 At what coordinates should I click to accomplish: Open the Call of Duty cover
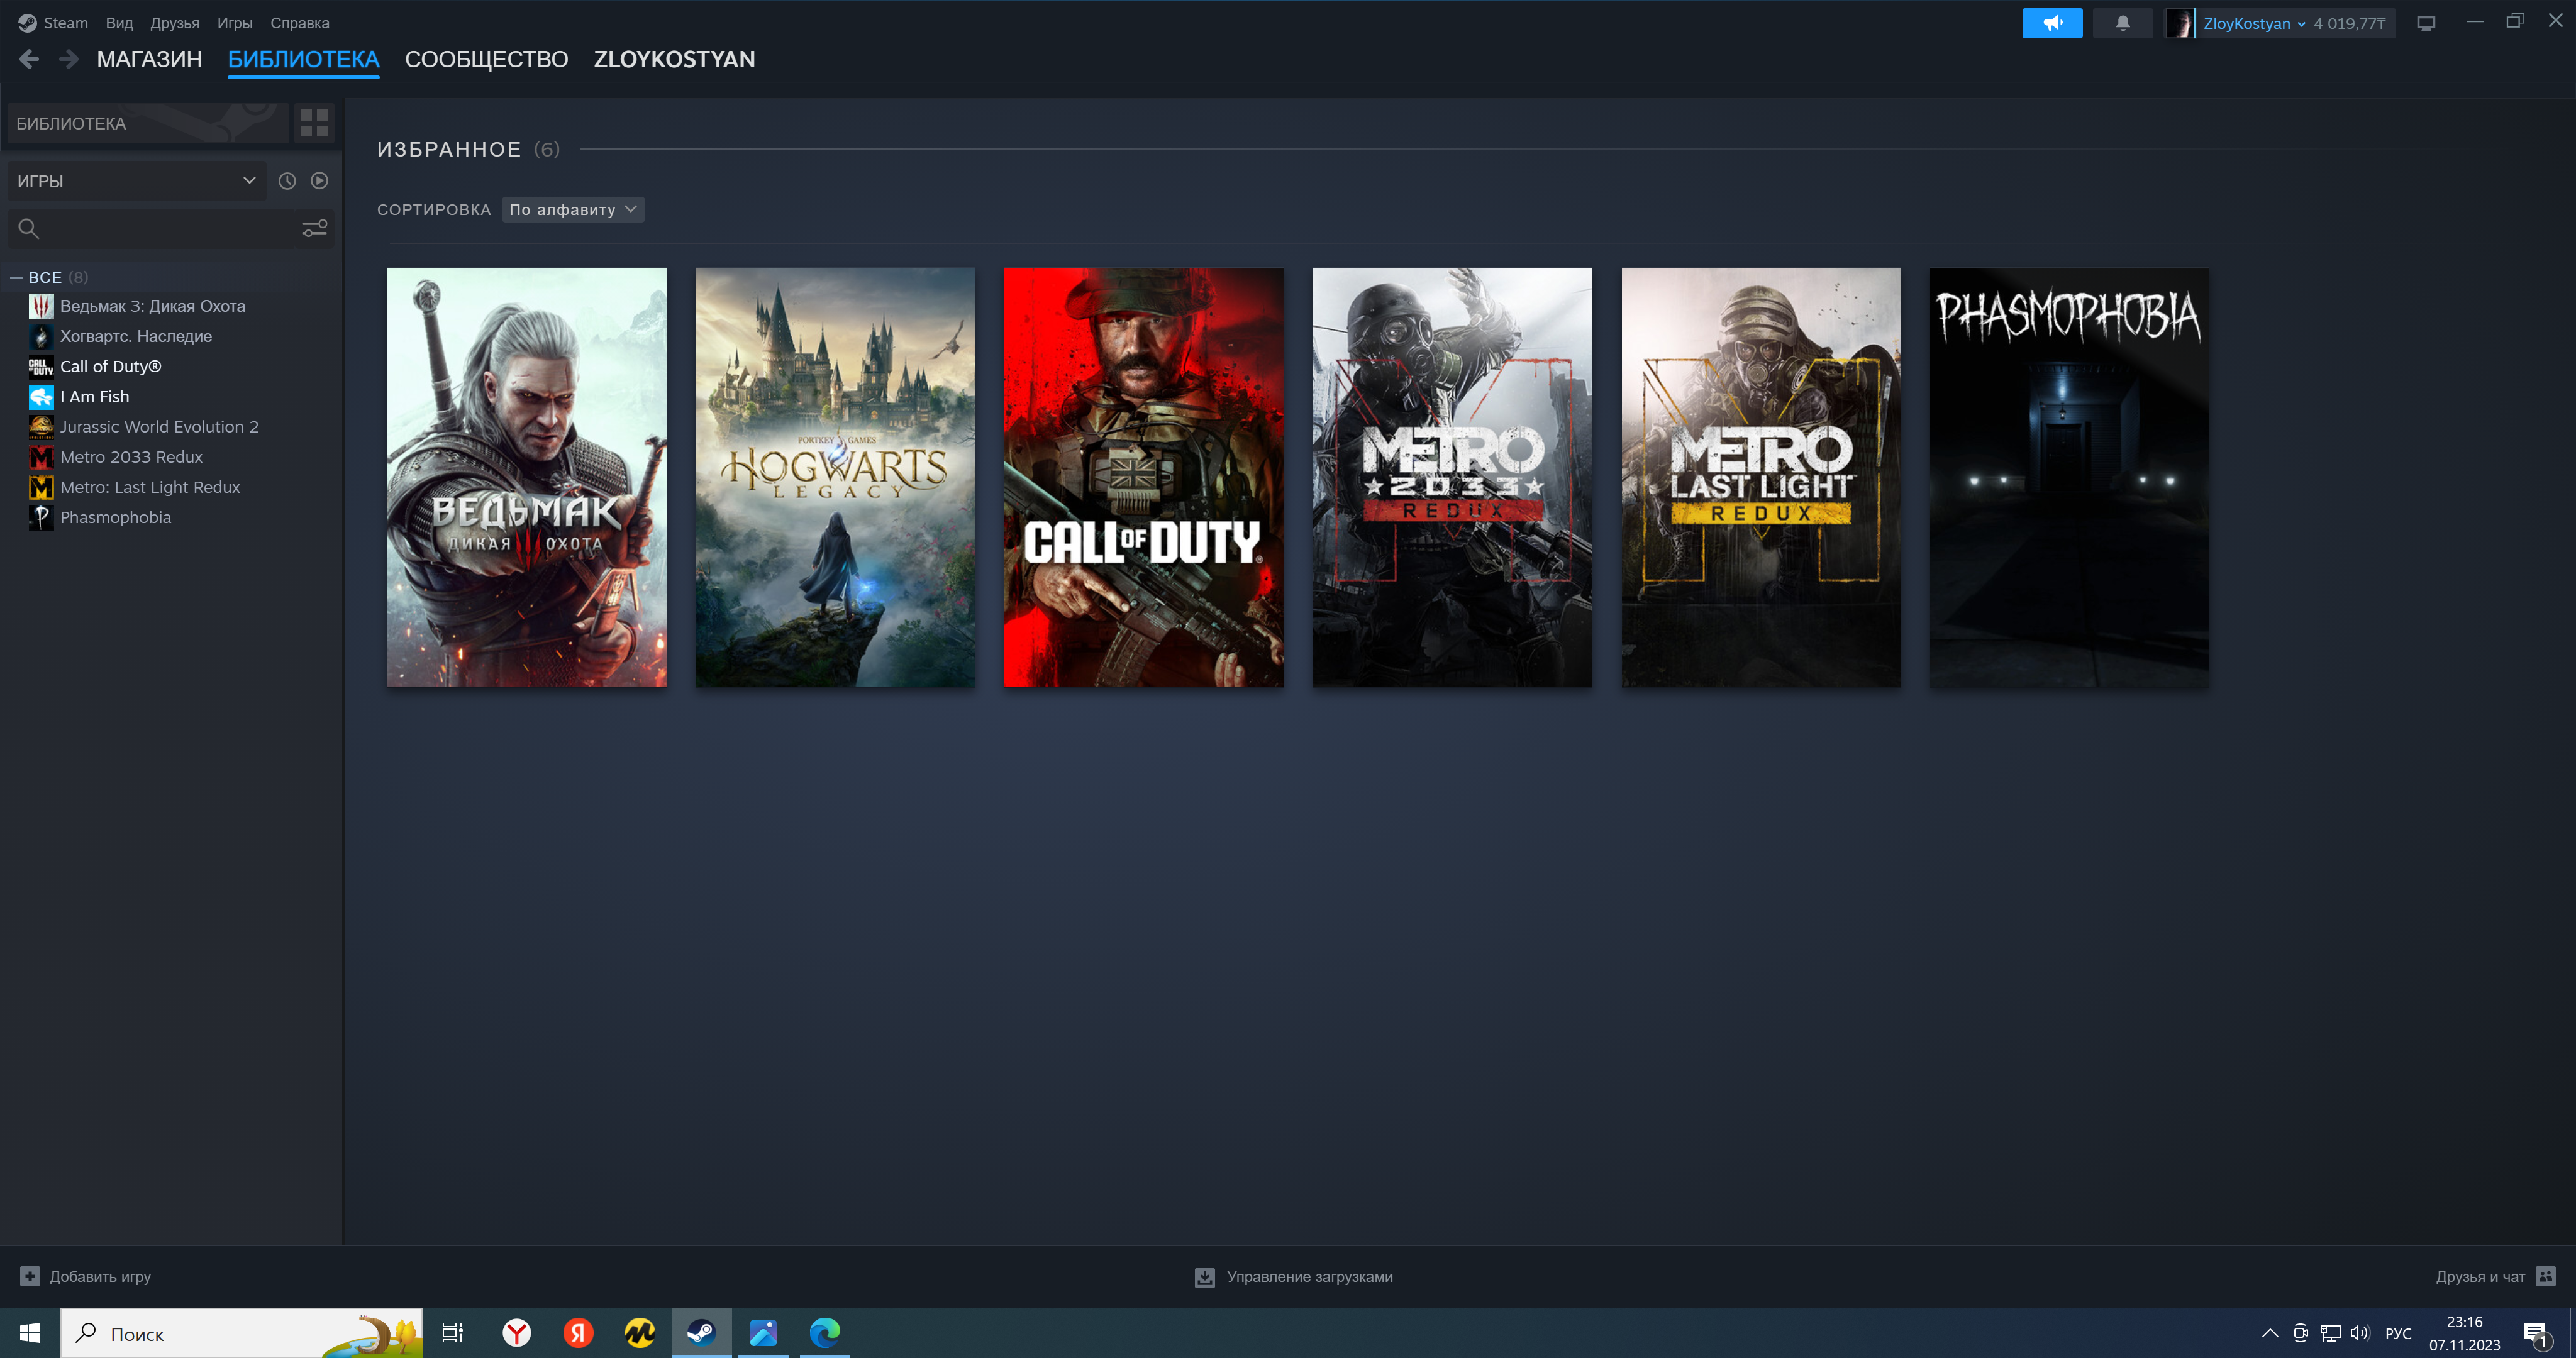tap(1143, 477)
